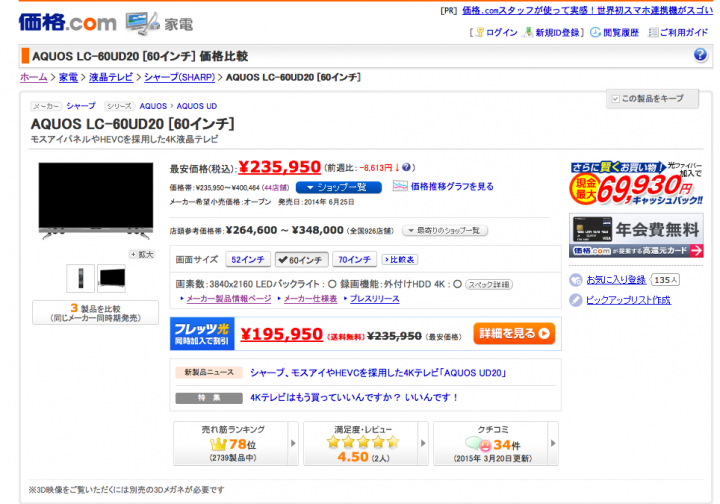Click the 拡大 enlarge button
720x504 pixels.
click(142, 254)
